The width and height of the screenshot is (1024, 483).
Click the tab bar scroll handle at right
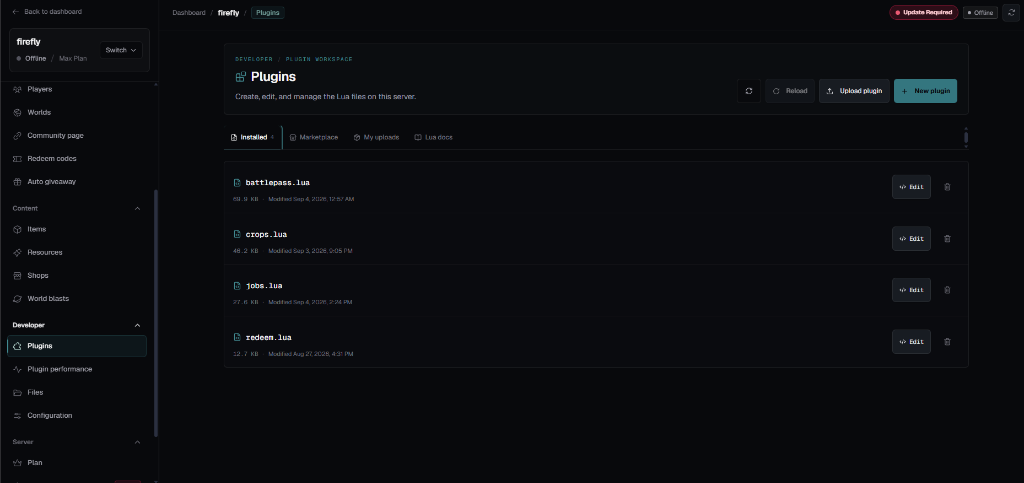point(966,137)
